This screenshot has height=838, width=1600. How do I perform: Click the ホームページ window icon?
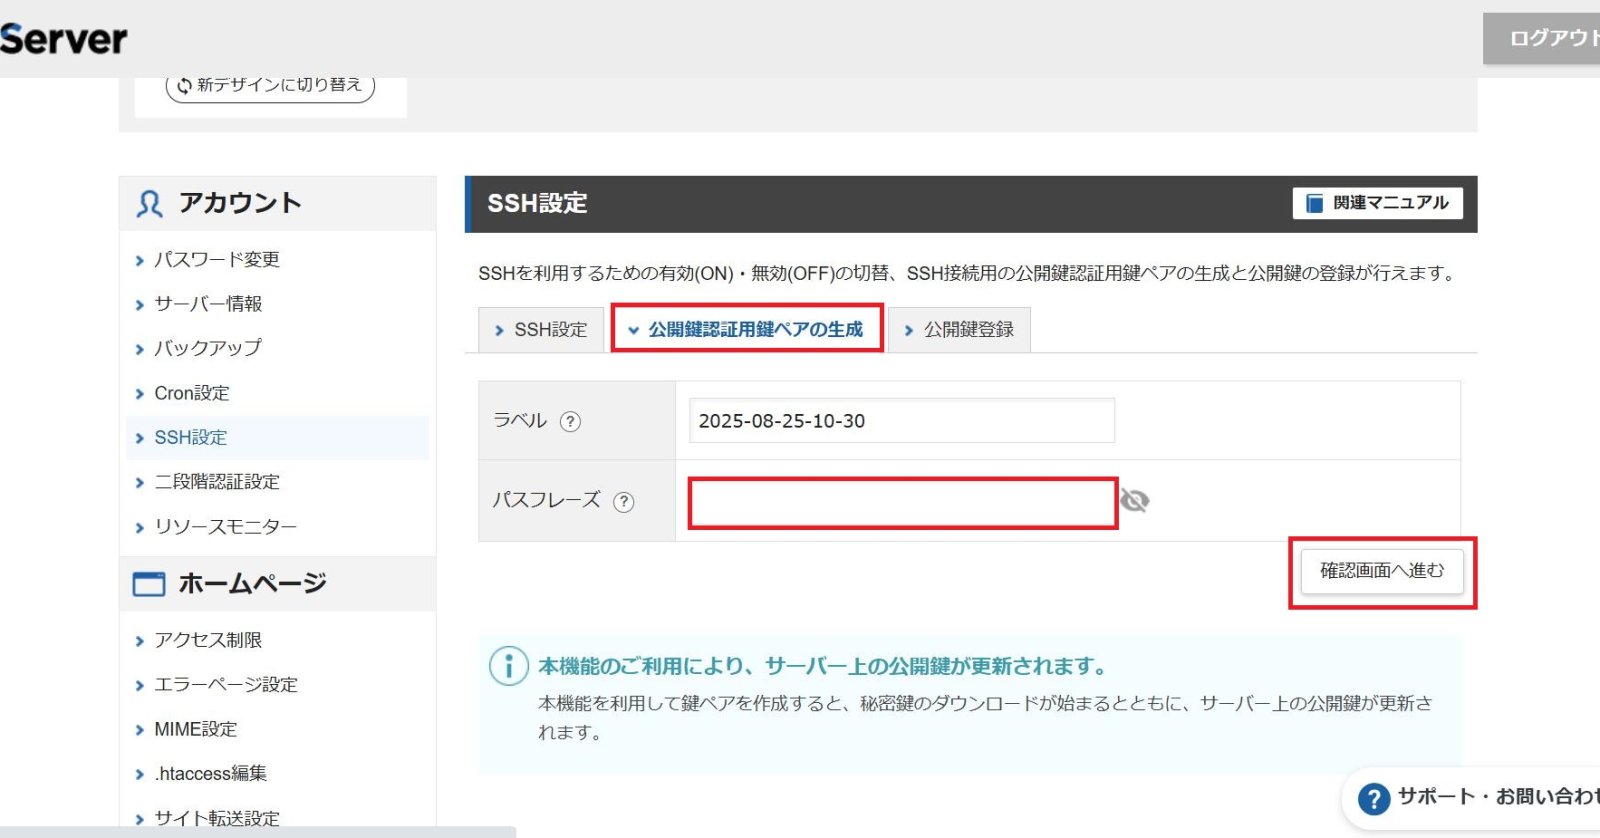149,584
